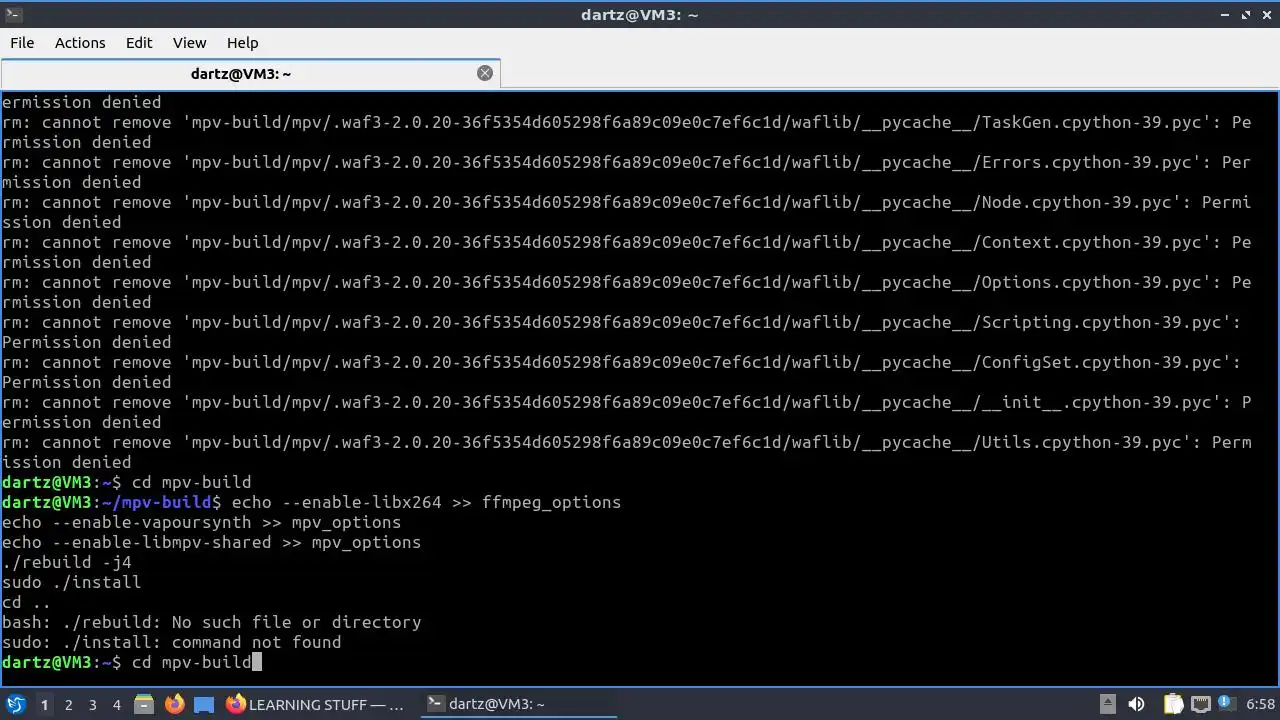
Task: Click the 'cd ..' line
Action: (x=26, y=602)
